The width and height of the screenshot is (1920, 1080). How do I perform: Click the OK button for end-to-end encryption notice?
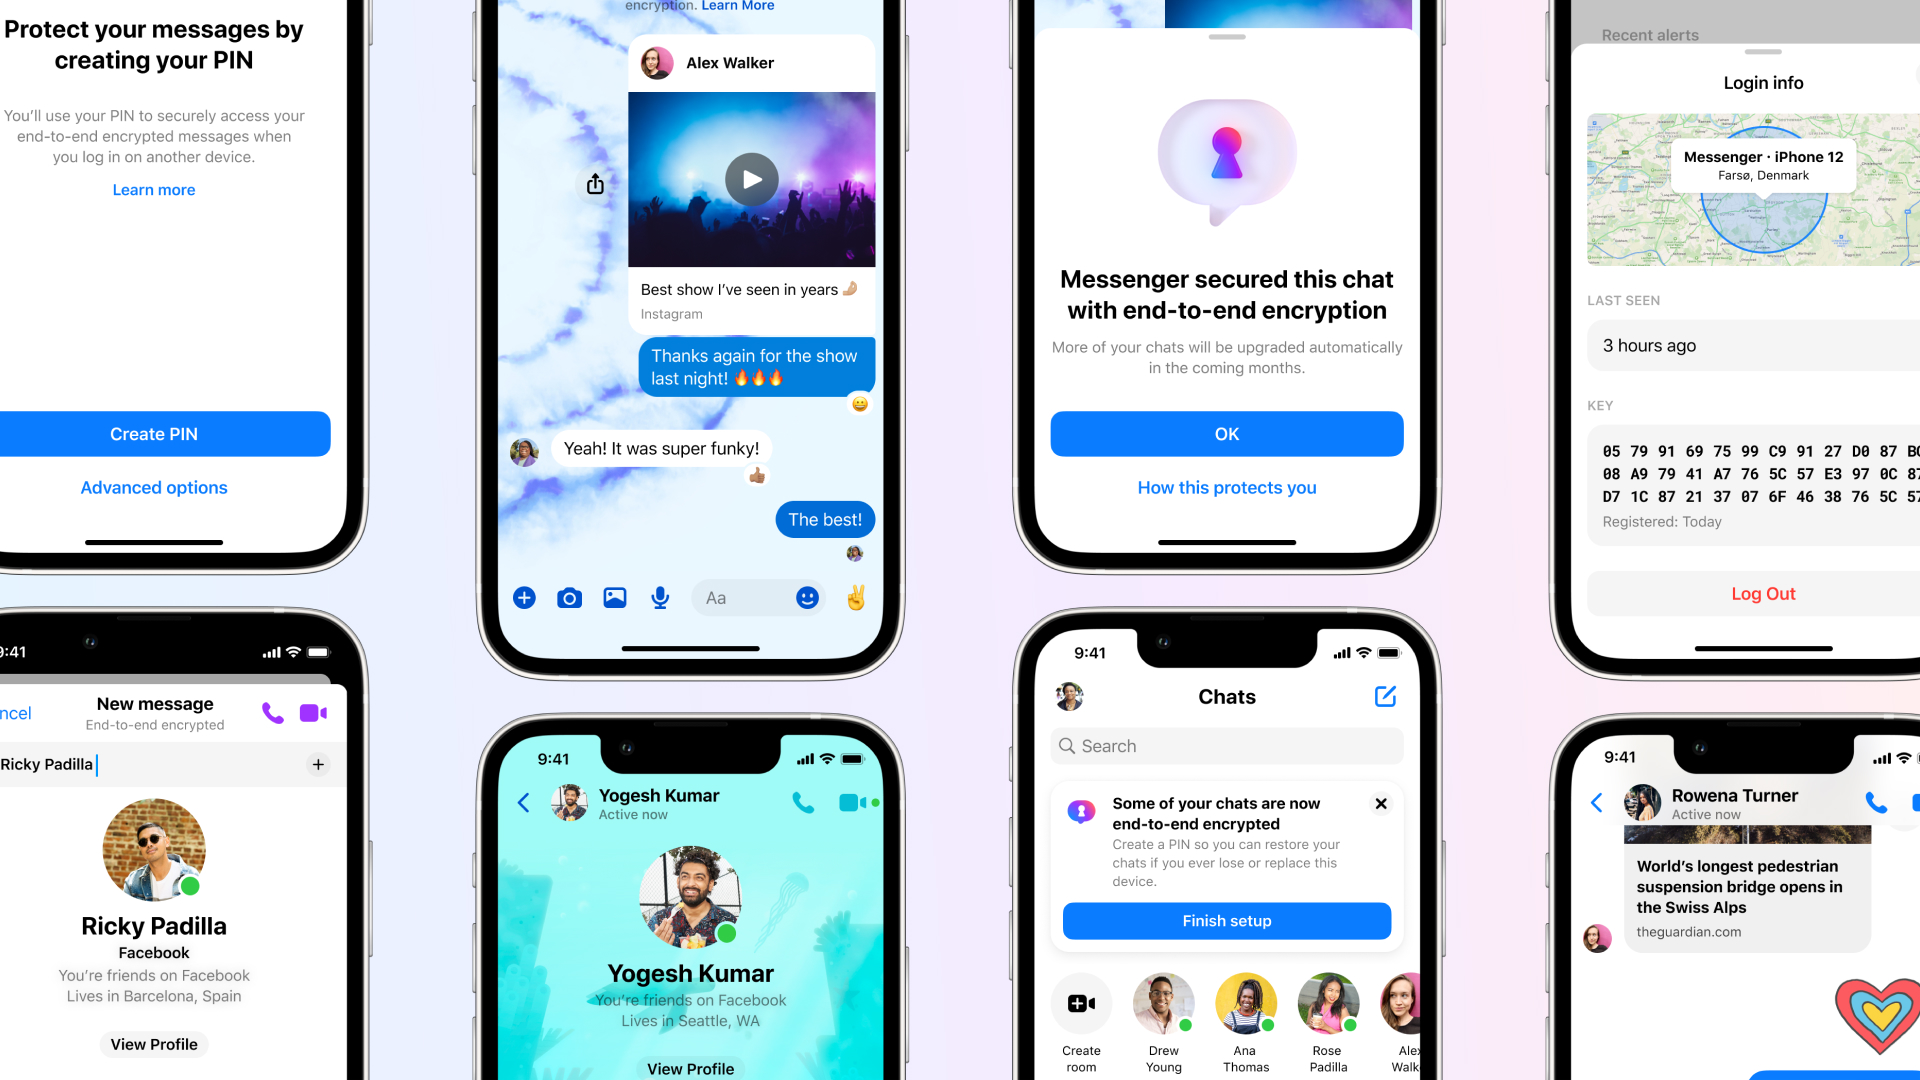tap(1225, 434)
